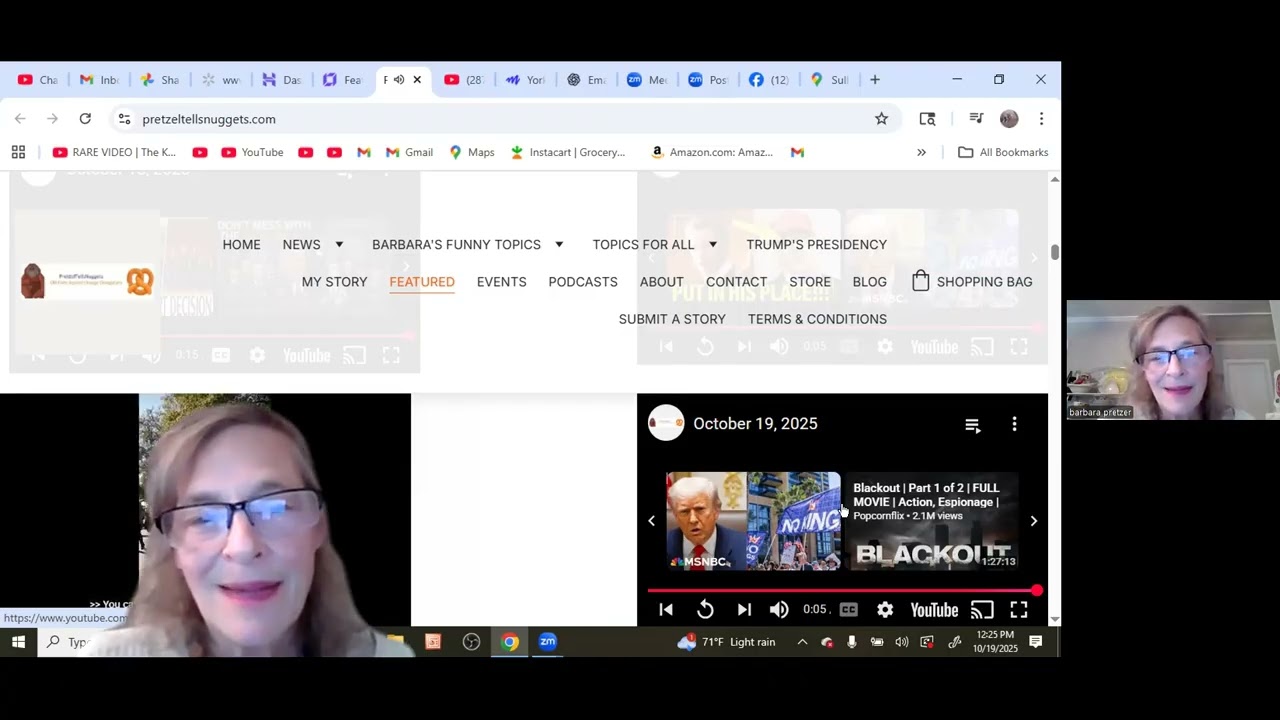Image resolution: width=1280 pixels, height=720 pixels.
Task: Go to the HOME page
Action: click(241, 244)
